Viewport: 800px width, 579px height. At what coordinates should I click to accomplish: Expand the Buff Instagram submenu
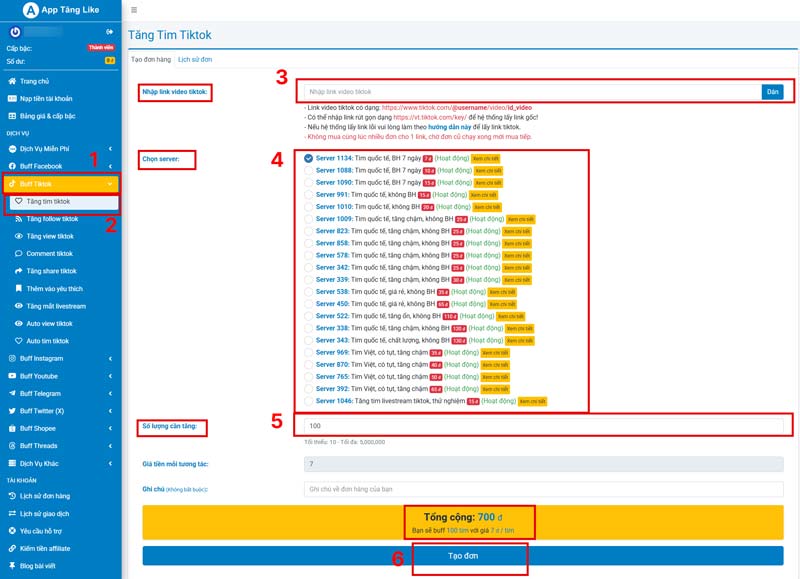click(110, 359)
